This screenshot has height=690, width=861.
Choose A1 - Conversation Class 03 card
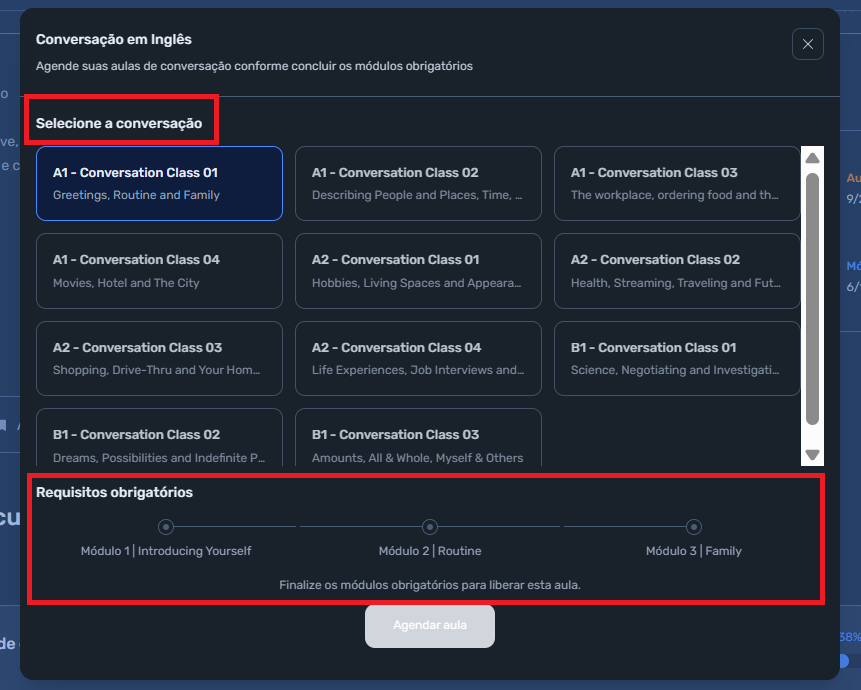677,183
